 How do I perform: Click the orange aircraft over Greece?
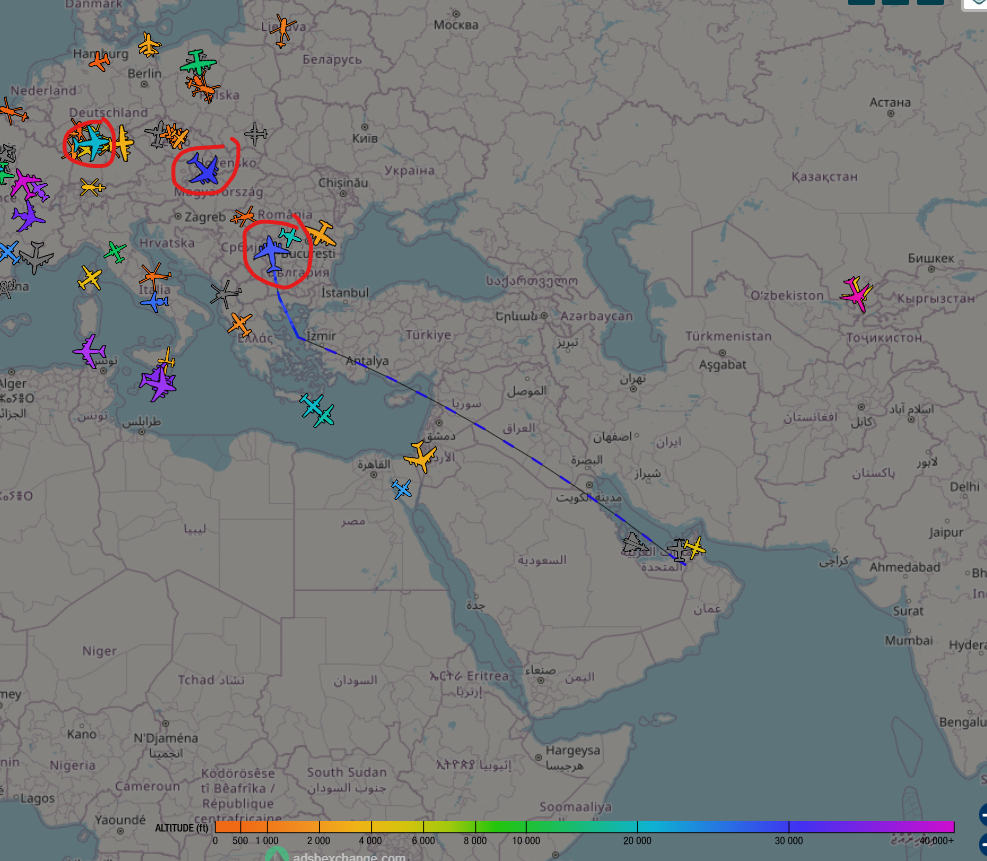[x=240, y=324]
